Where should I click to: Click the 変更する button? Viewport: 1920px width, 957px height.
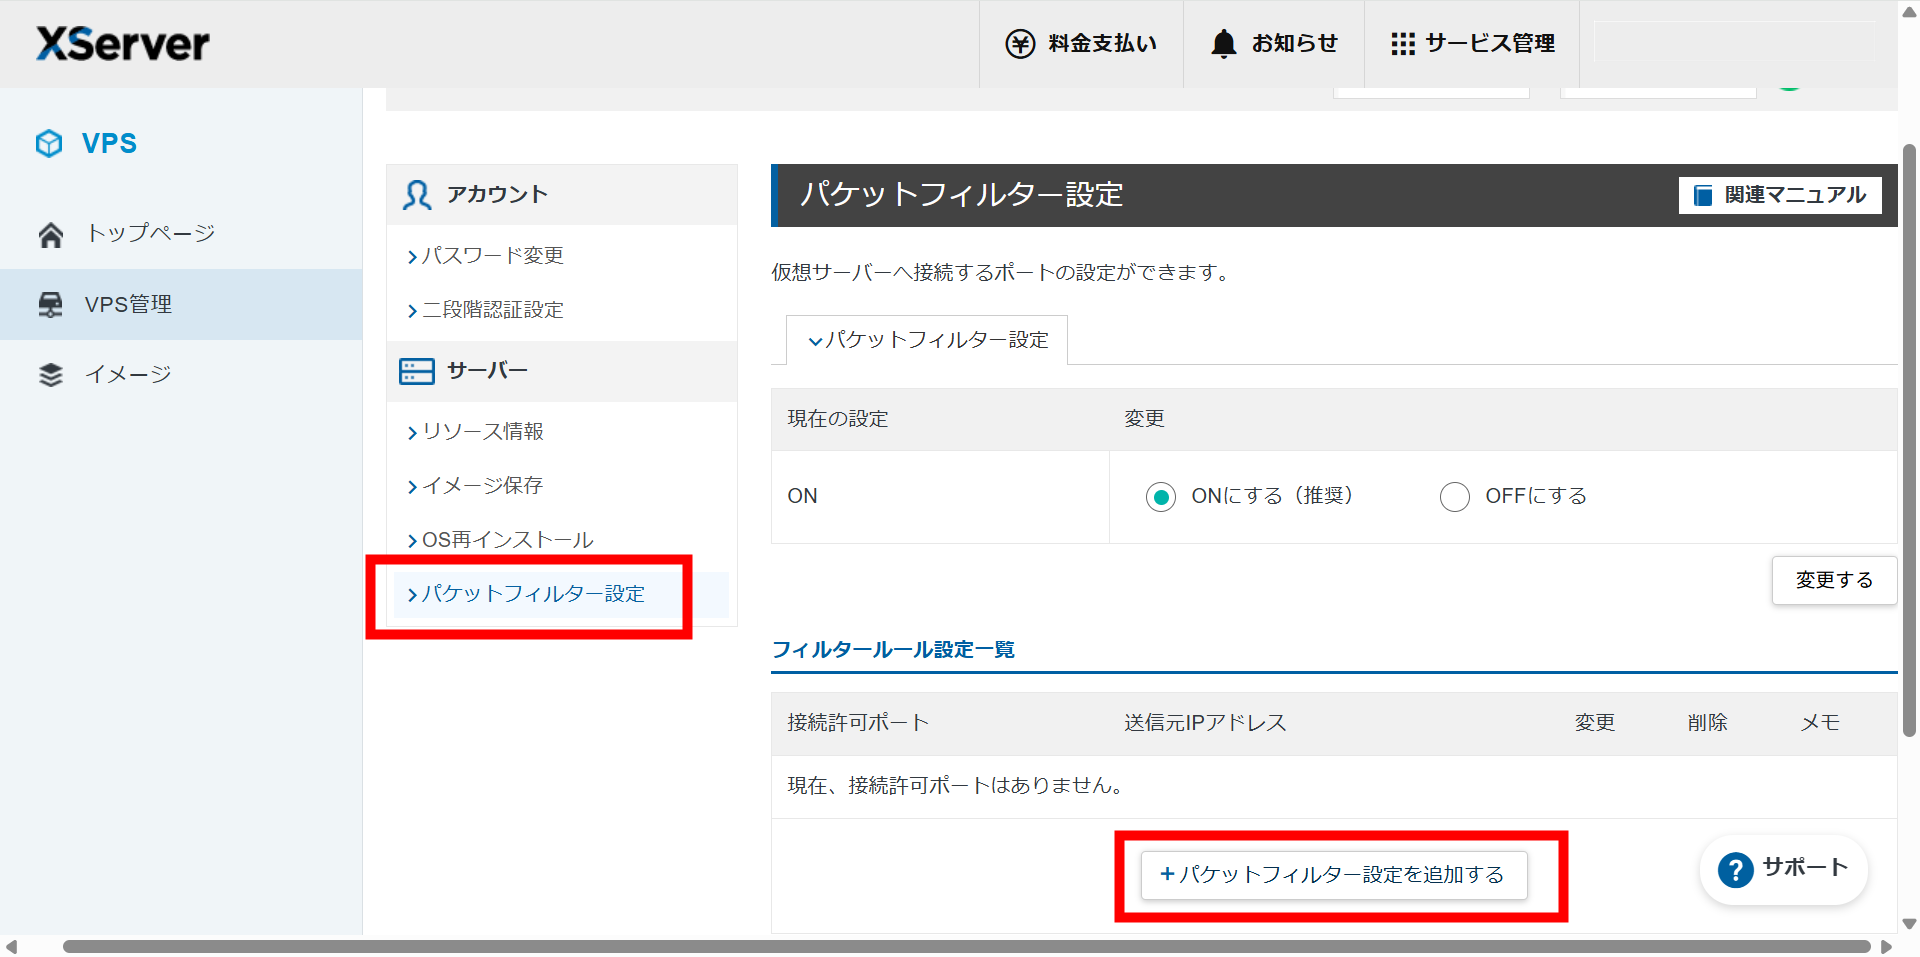tap(1833, 580)
